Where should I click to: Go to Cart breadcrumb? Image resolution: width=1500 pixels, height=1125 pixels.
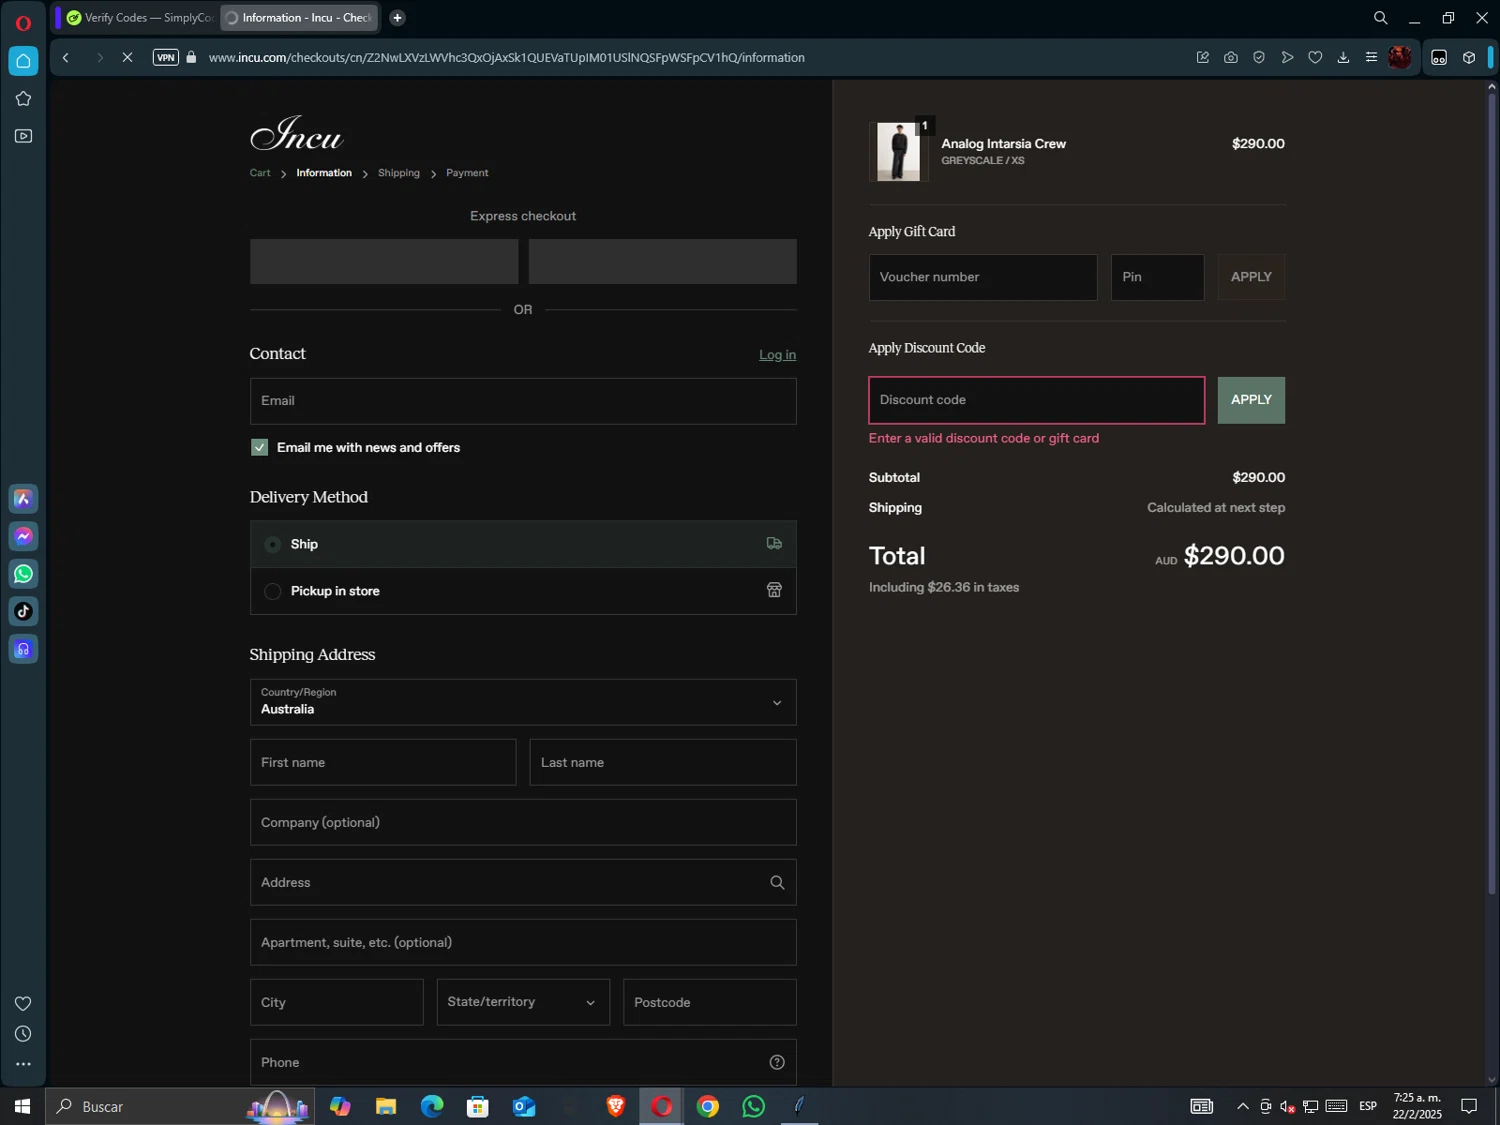260,173
